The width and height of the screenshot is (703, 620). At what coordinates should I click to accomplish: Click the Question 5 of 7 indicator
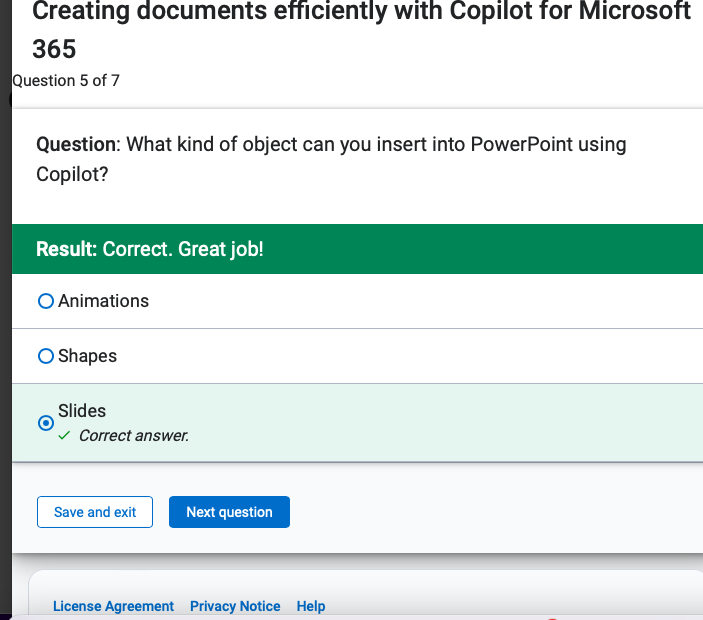point(66,81)
